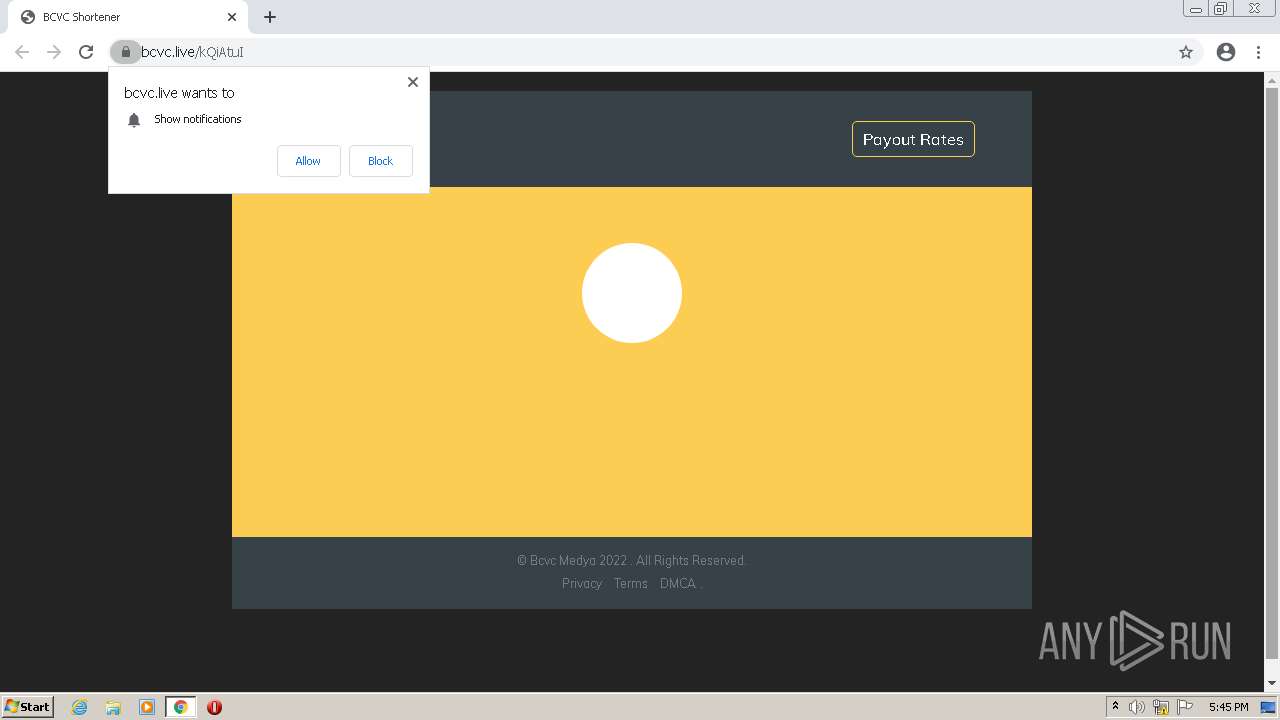This screenshot has height=720, width=1280.
Task: Minimize the Chrome window
Action: point(1196,9)
